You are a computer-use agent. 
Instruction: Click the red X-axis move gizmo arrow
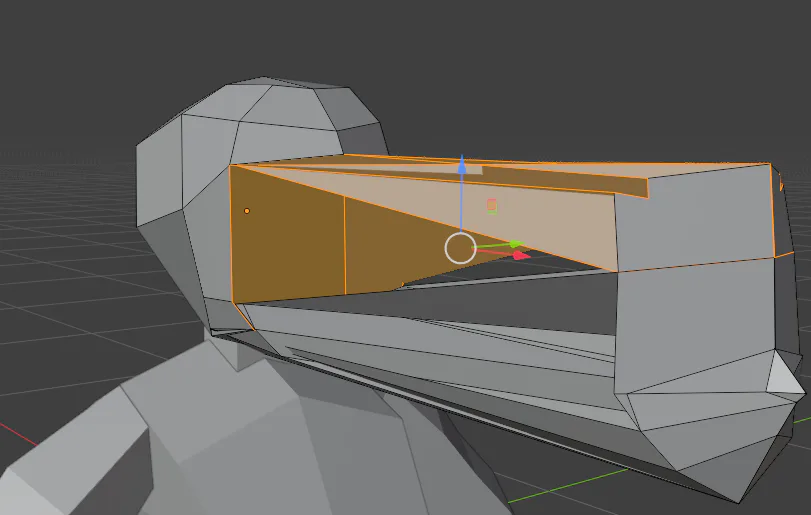521,255
